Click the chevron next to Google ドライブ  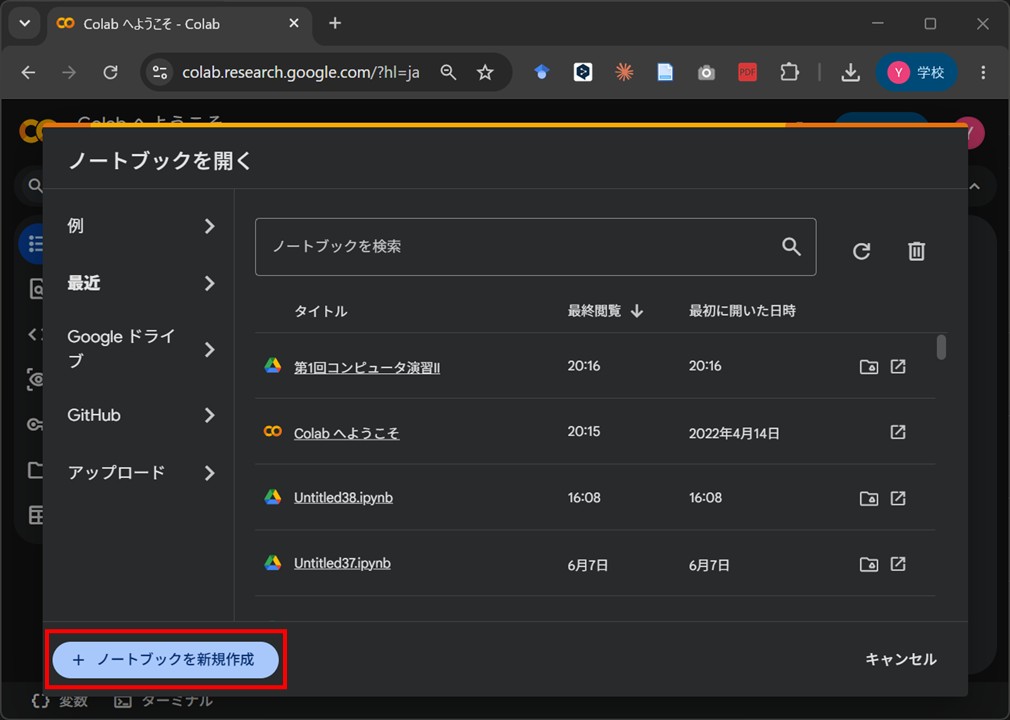click(209, 350)
